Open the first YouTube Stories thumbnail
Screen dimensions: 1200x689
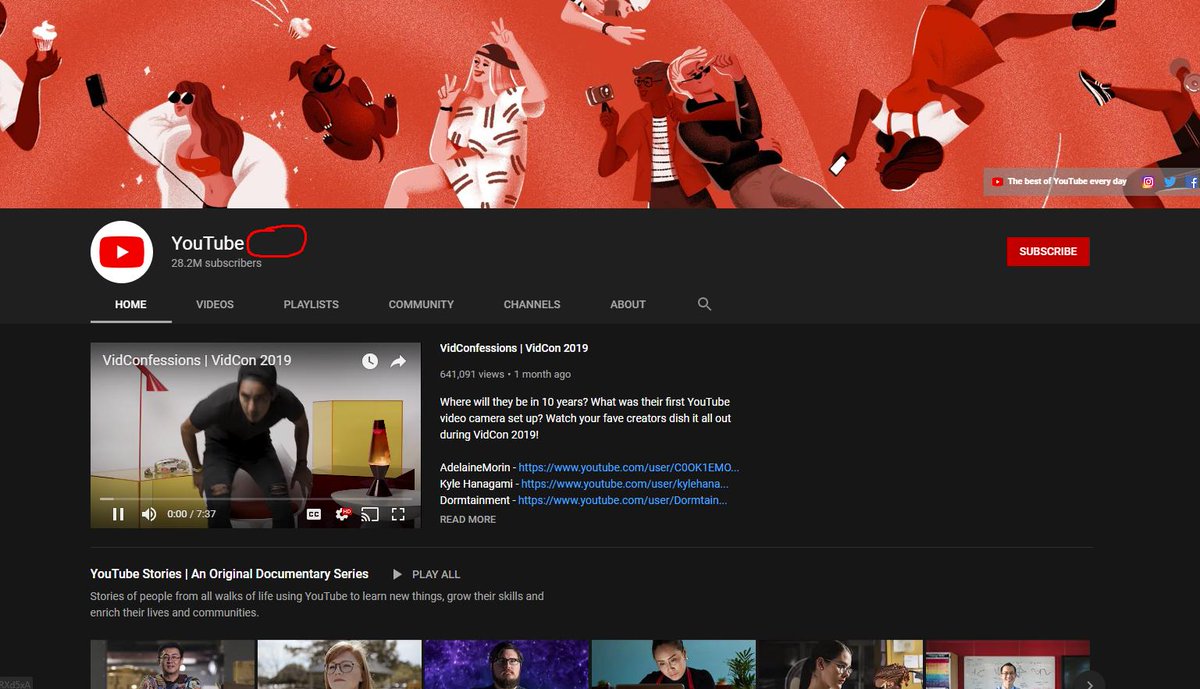coord(172,664)
